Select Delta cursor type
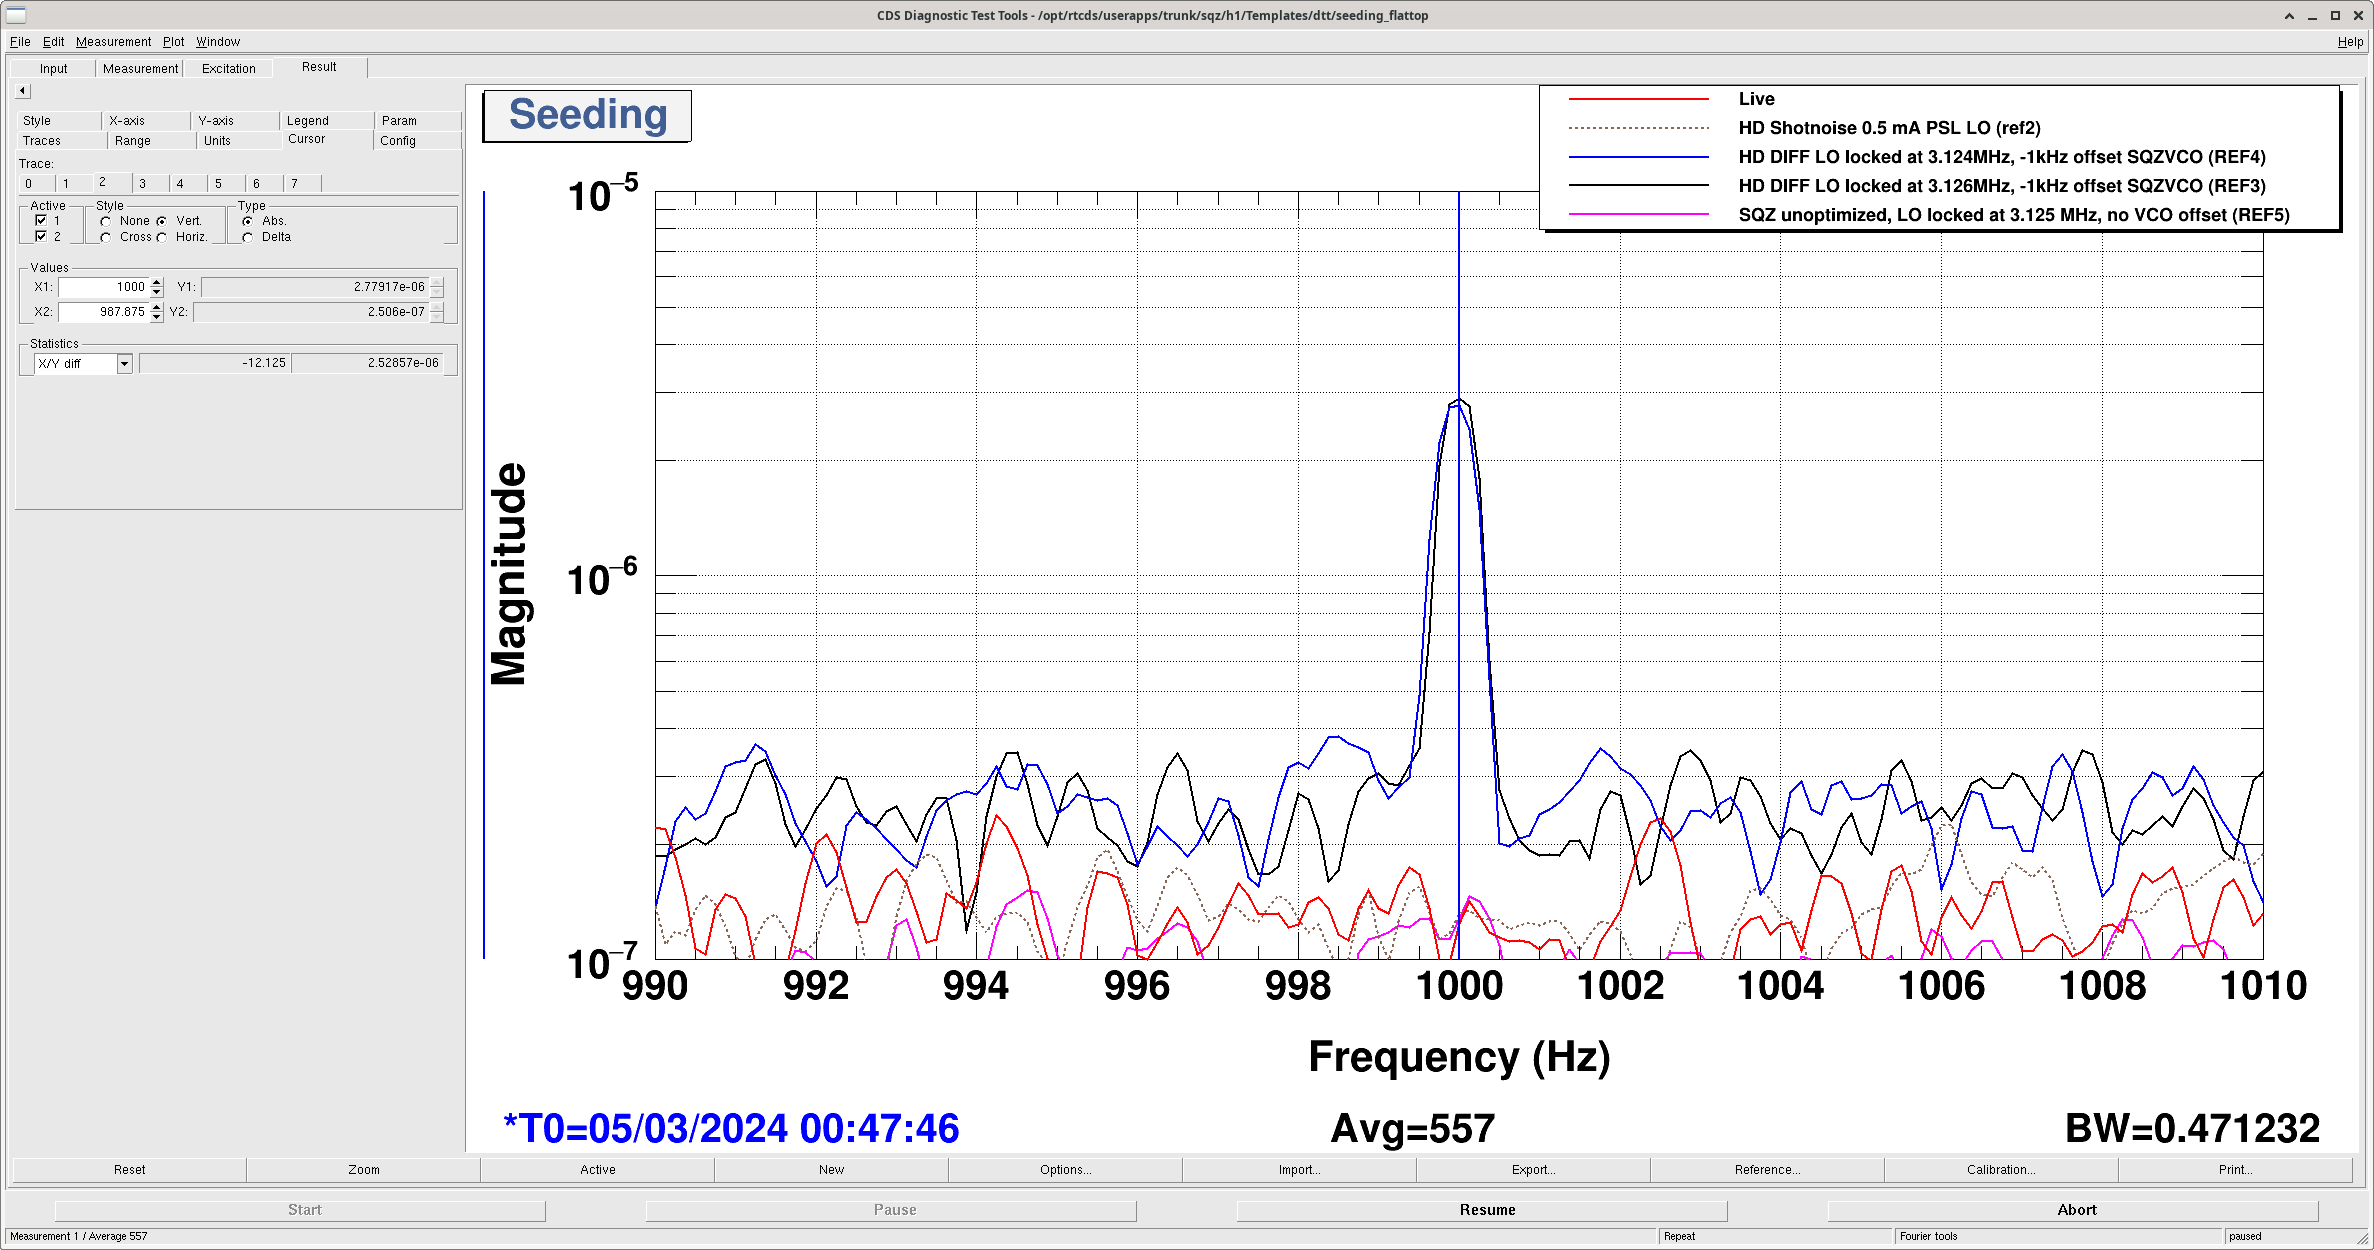Screen dimensions: 2374x1250 coord(248,237)
